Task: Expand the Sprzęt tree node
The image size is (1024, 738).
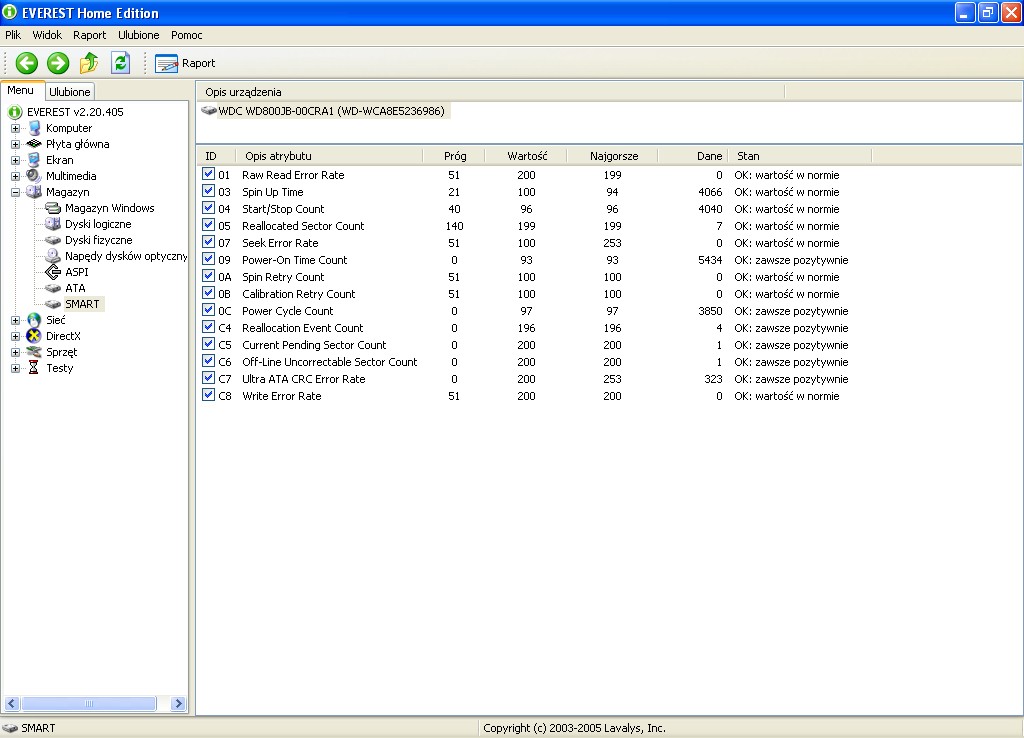Action: click(x=16, y=352)
